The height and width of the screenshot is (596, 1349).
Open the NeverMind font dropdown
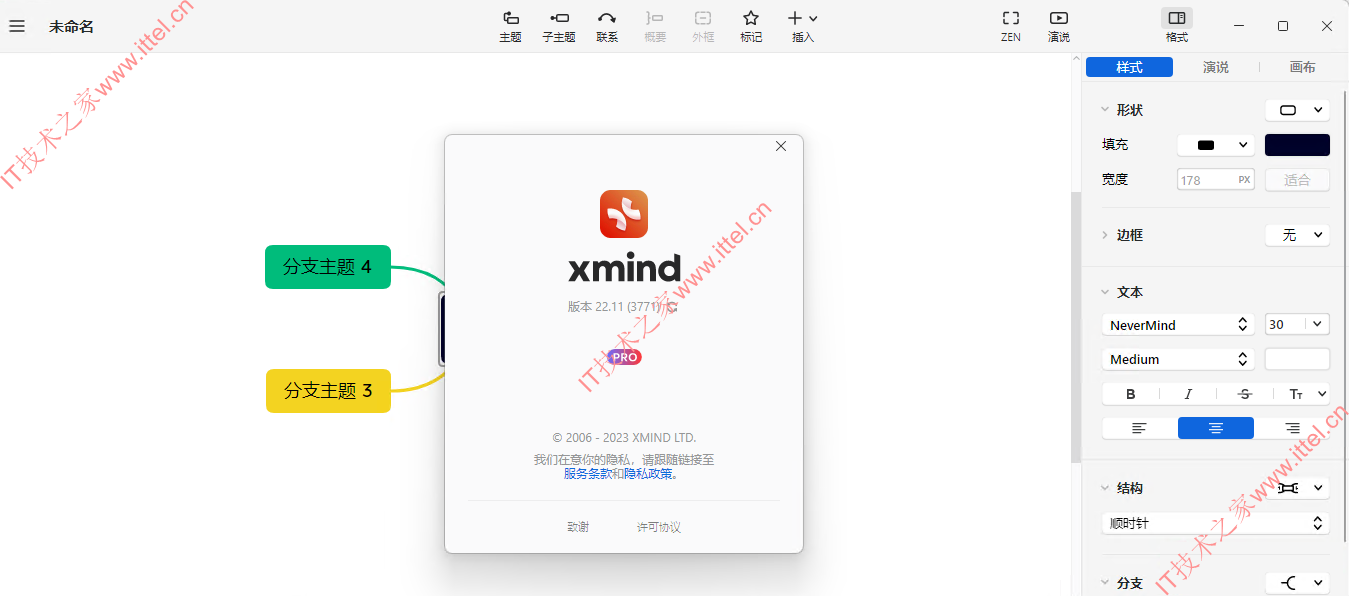tap(1179, 325)
